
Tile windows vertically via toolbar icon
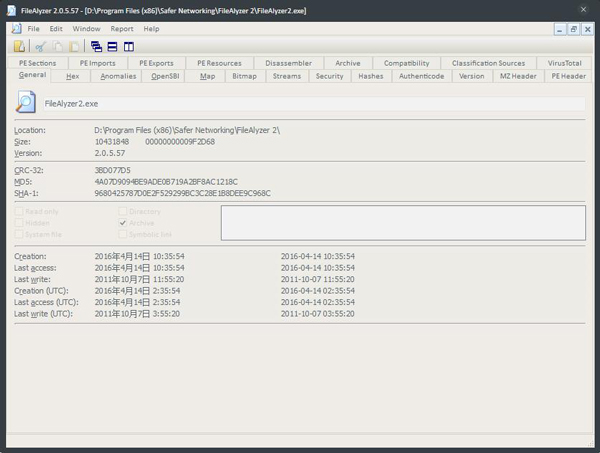point(129,47)
